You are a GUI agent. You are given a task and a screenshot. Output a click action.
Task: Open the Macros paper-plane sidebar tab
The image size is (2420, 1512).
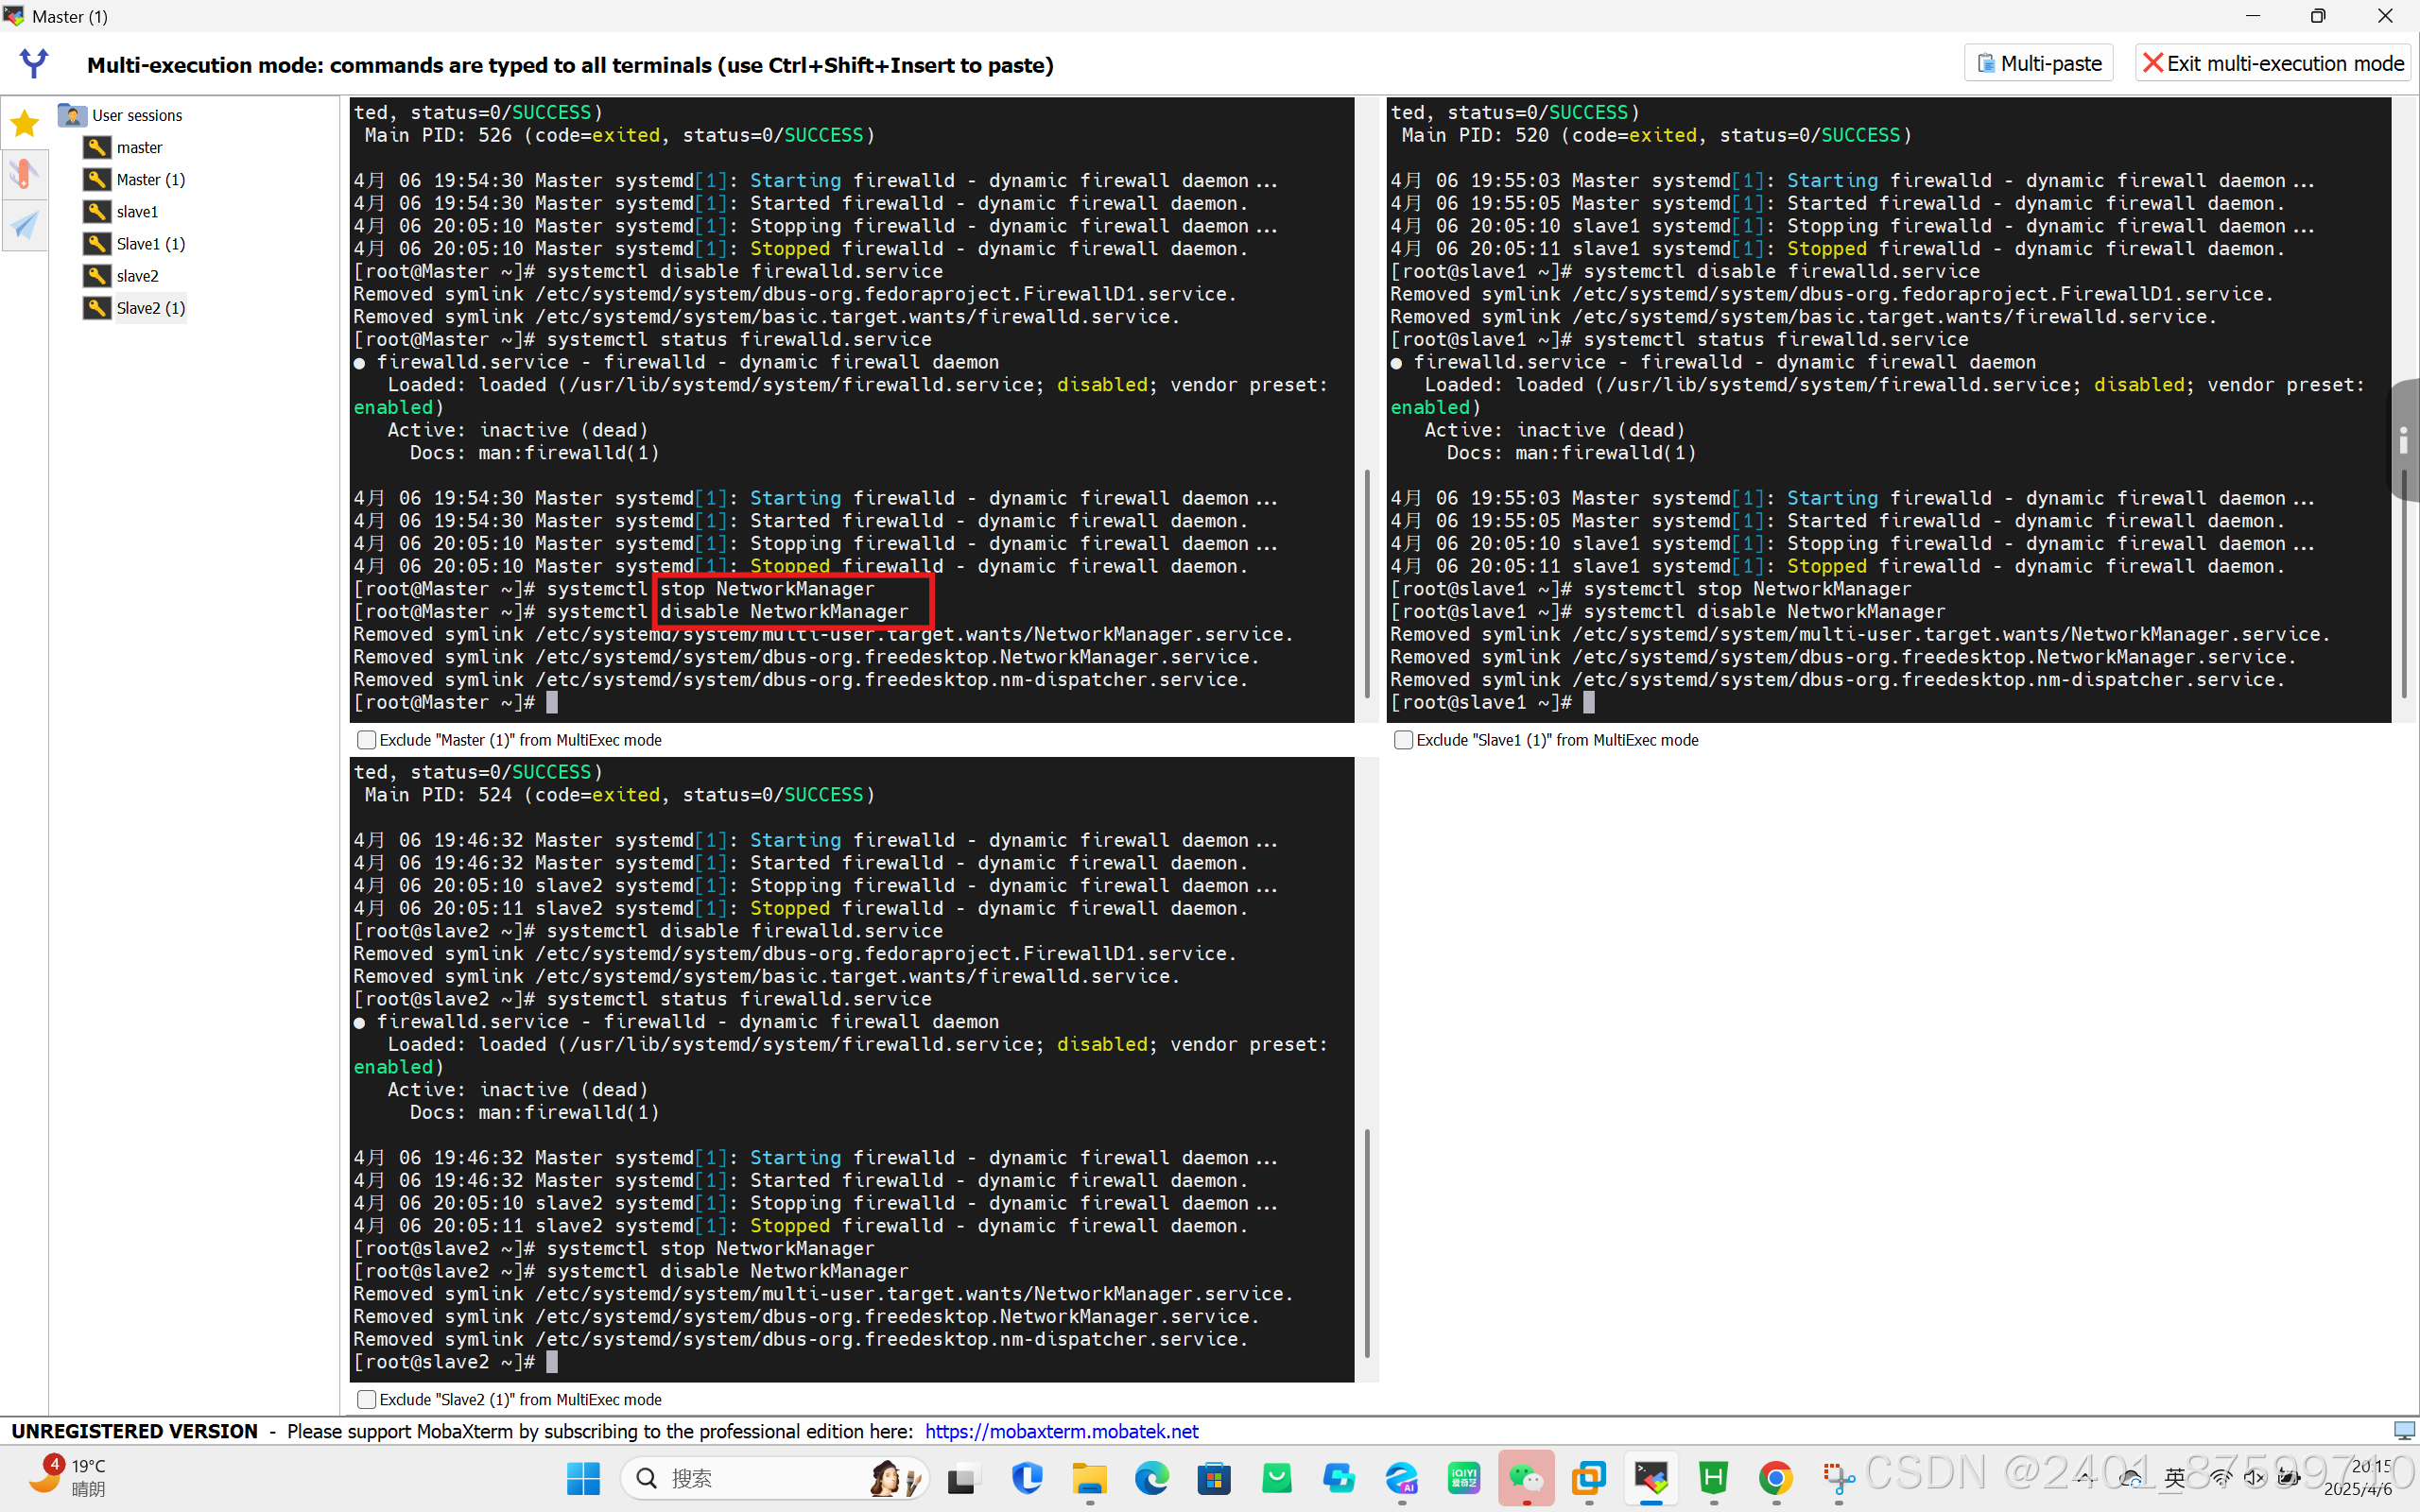[24, 224]
